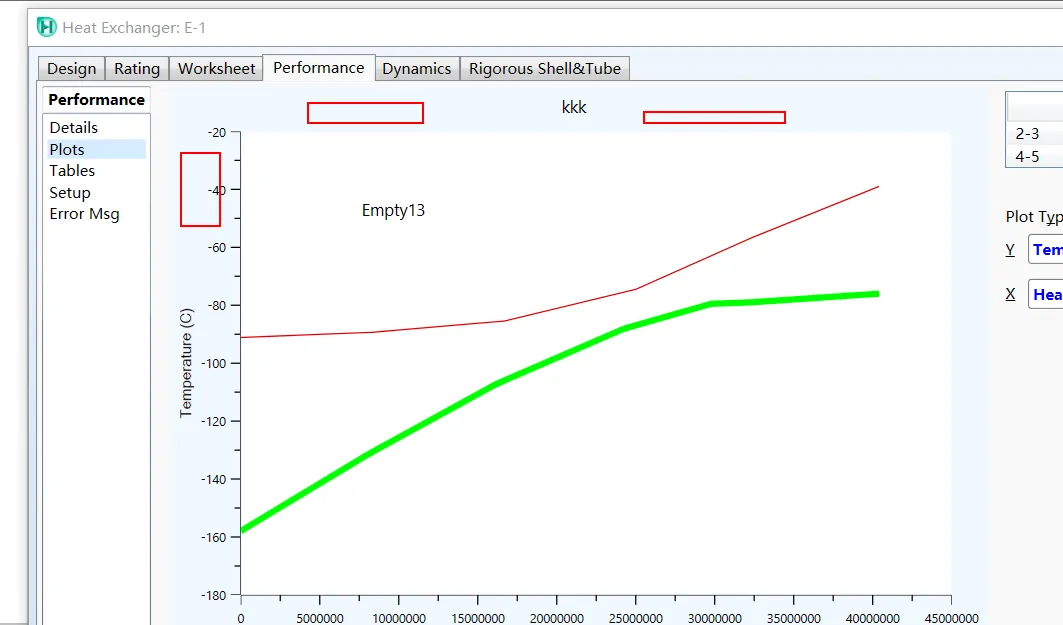The image size is (1063, 625).
Task: Click the Temperature (C) axis label
Action: tap(186, 363)
